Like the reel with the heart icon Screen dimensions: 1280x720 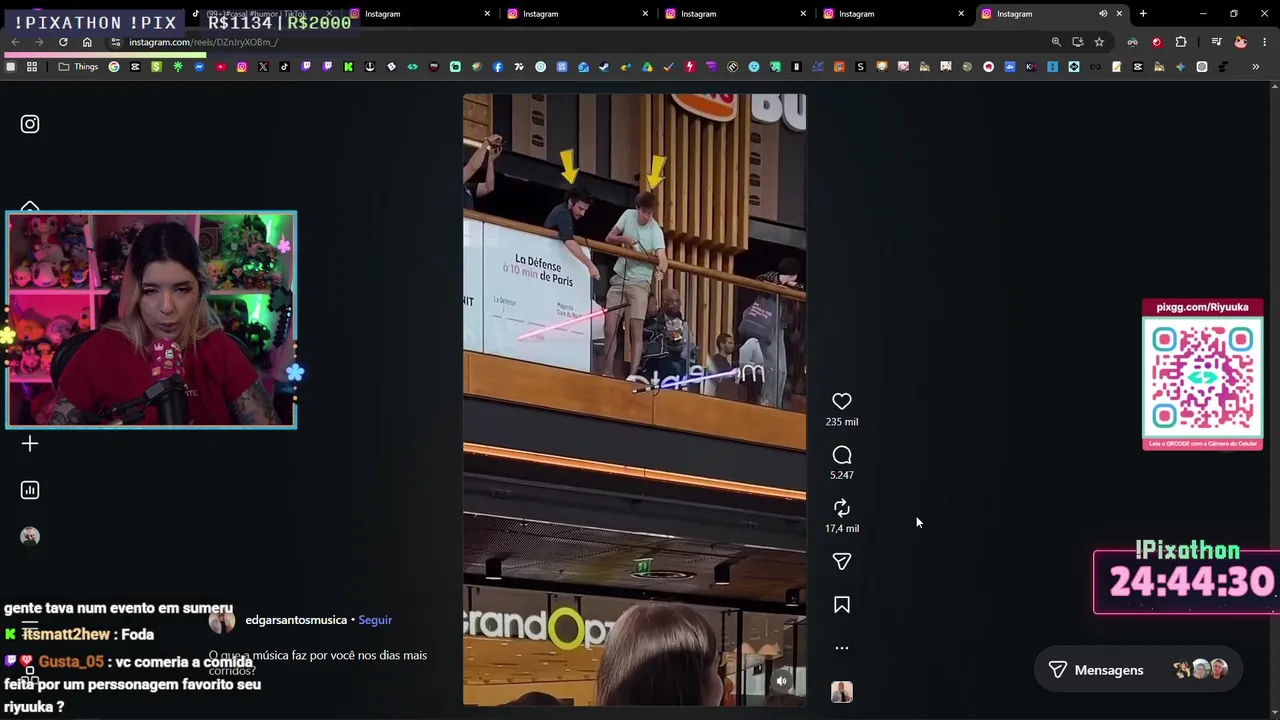pos(842,401)
